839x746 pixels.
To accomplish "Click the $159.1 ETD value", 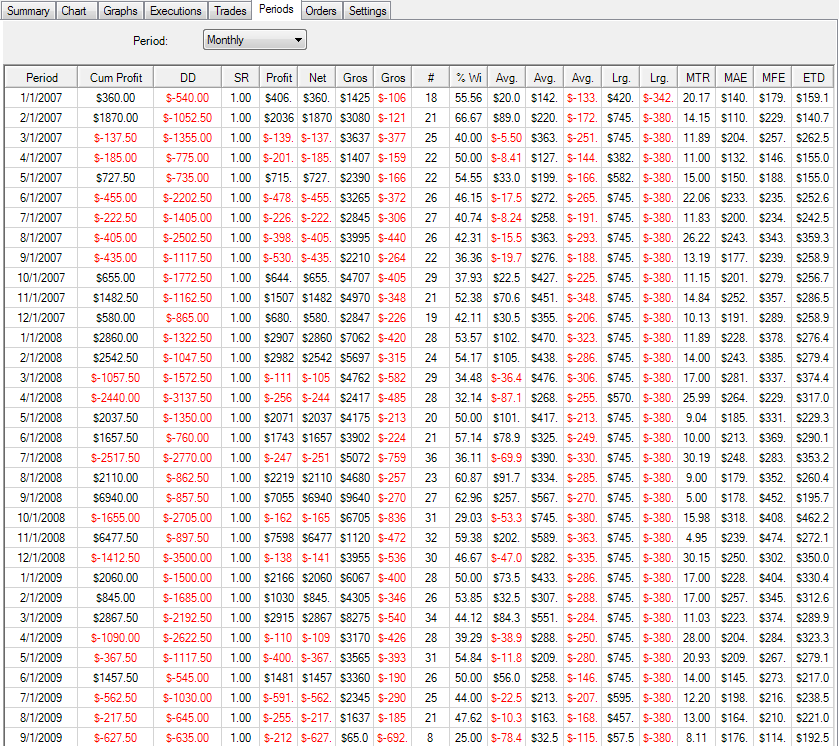I will click(x=813, y=98).
